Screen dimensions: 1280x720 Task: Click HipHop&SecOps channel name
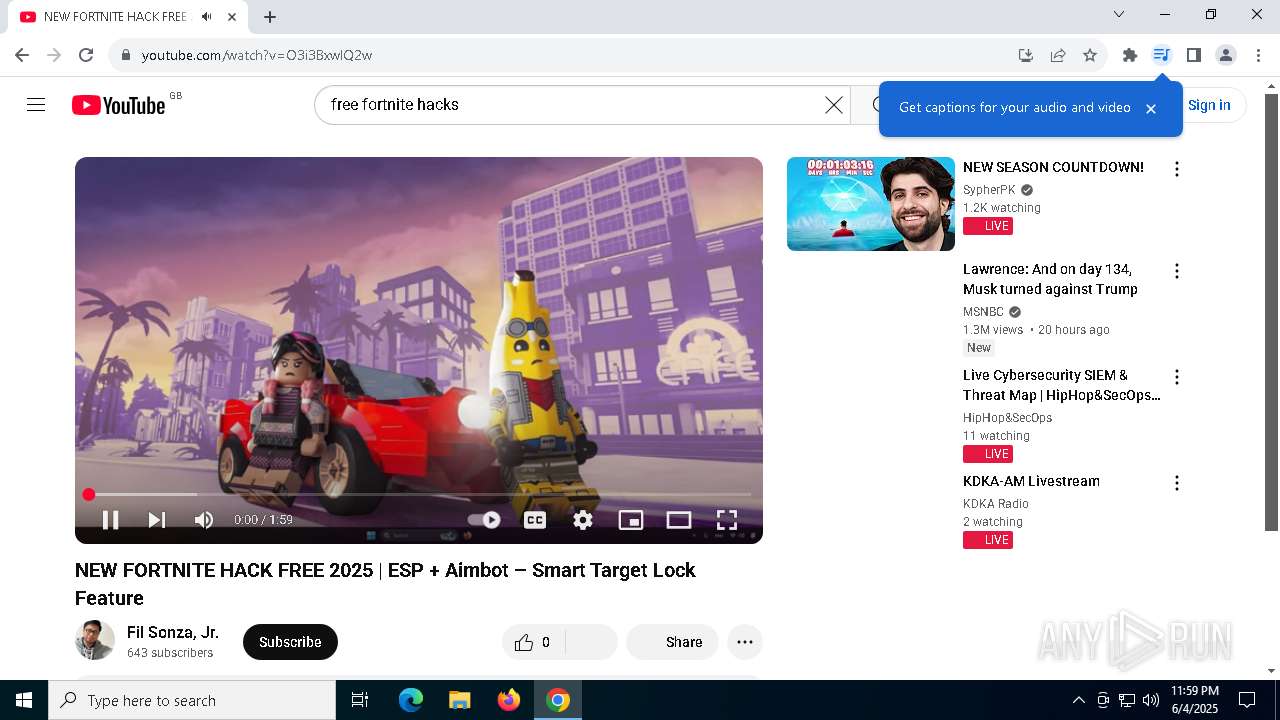point(1007,418)
